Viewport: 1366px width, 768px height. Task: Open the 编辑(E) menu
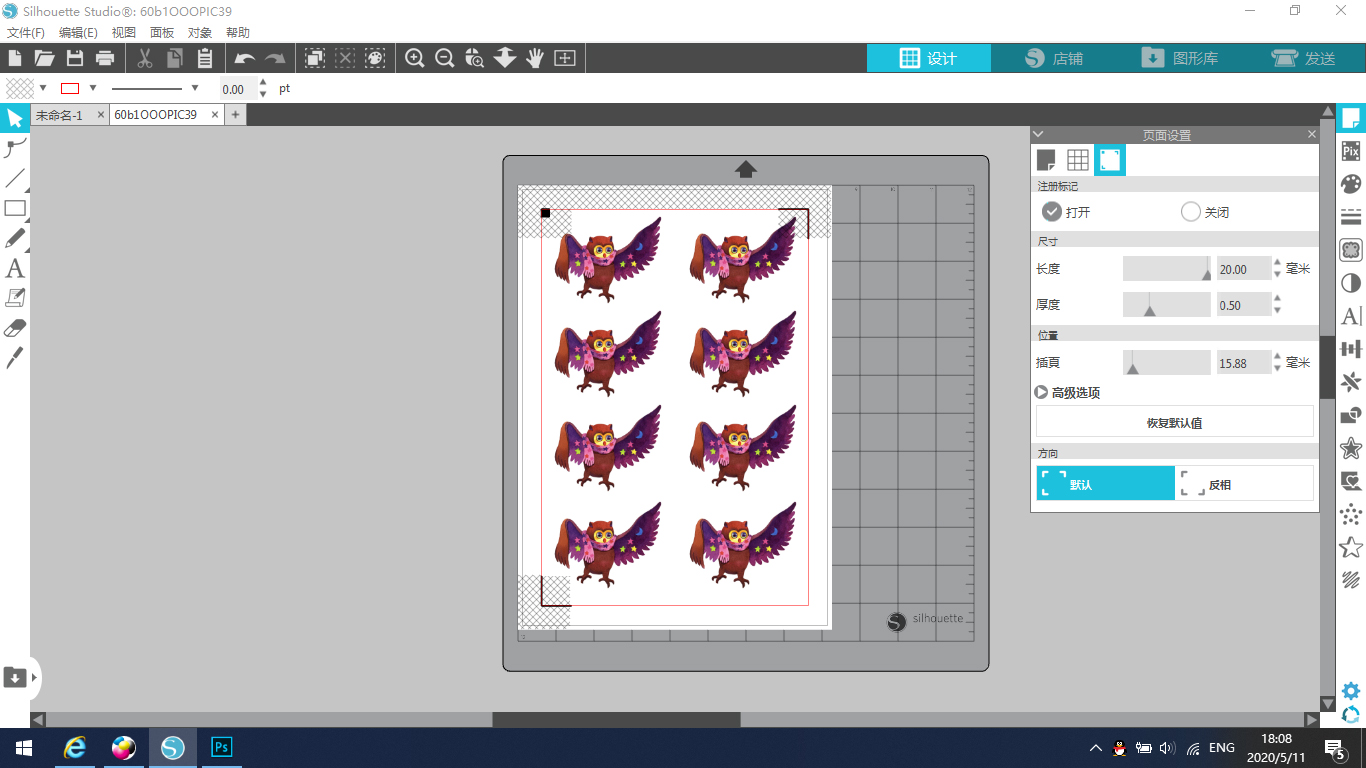click(78, 32)
